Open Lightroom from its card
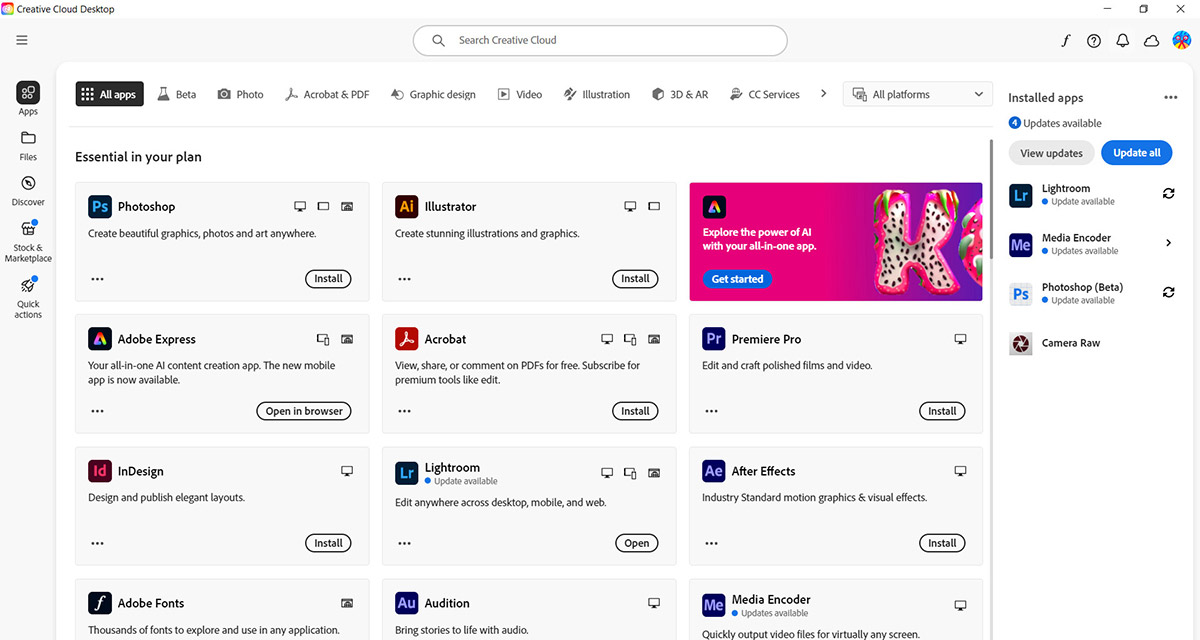 [x=637, y=543]
